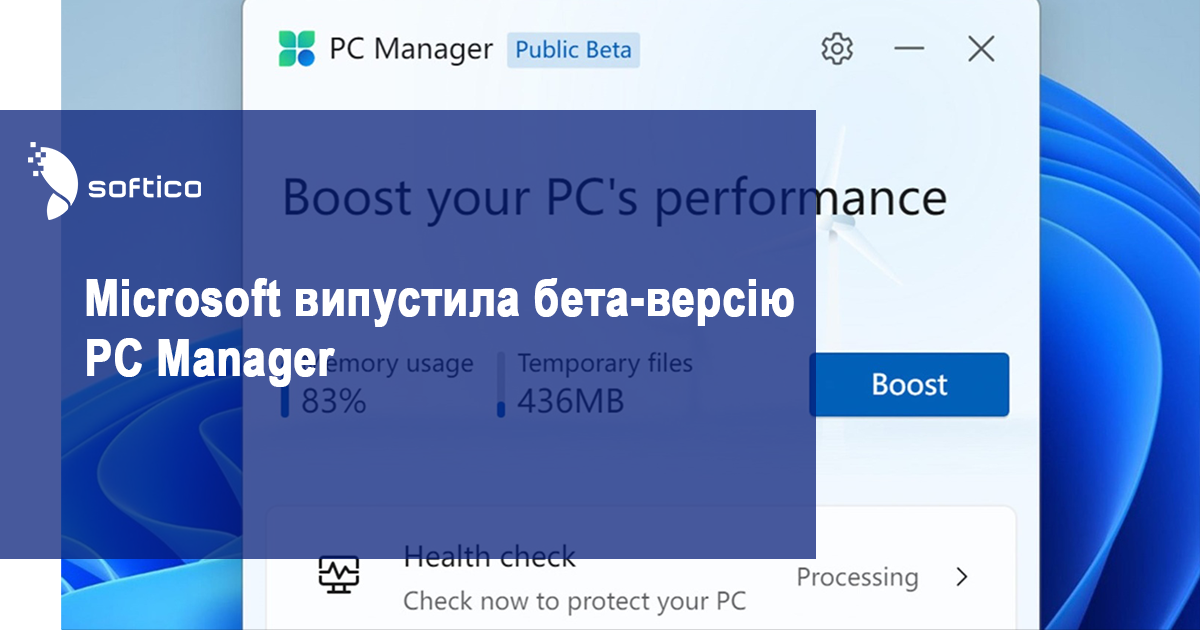1200x630 pixels.
Task: Select the Health check title
Action: [489, 556]
